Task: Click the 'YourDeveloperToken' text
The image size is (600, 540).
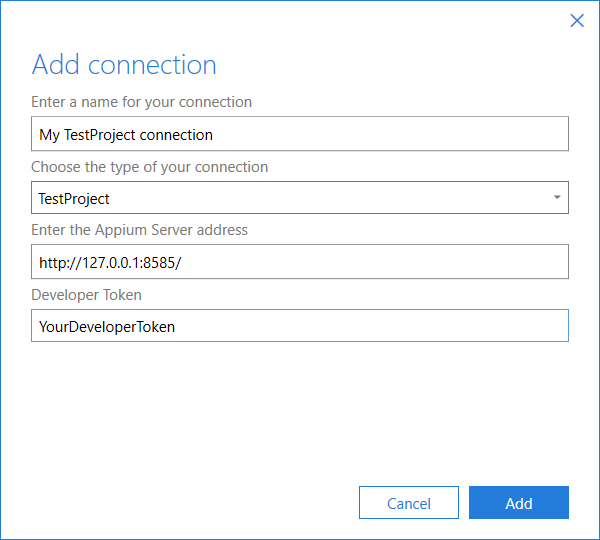Action: (107, 327)
